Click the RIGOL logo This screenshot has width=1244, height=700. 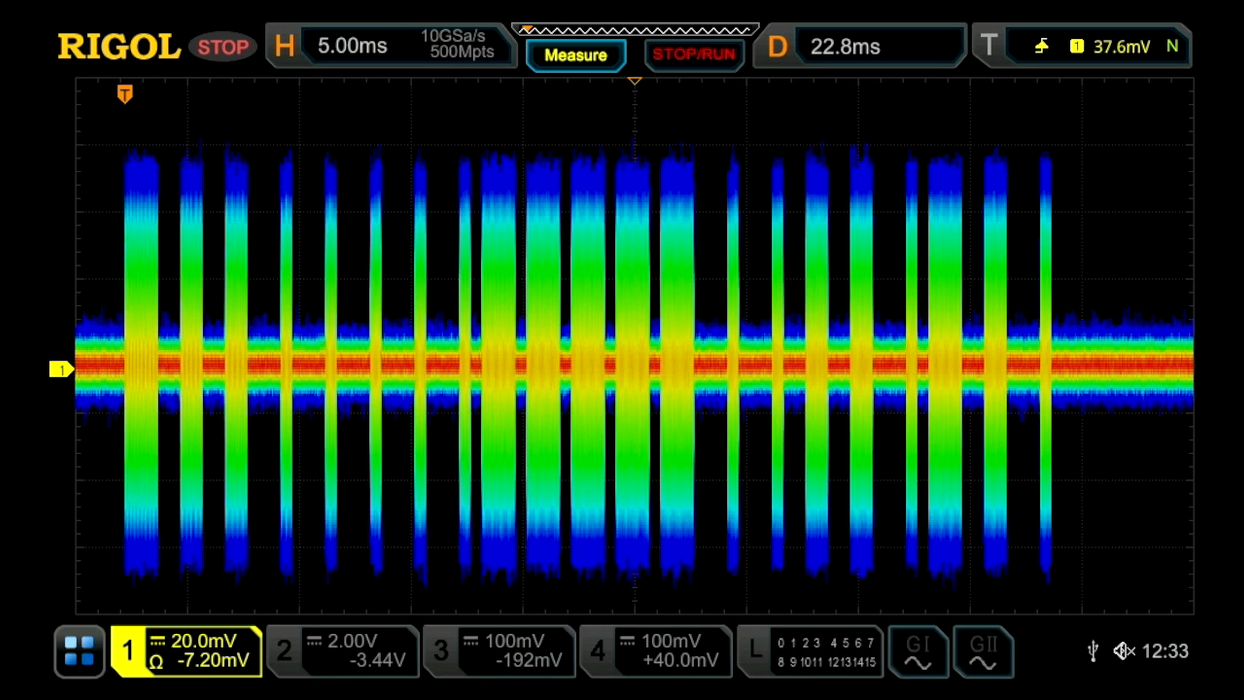tap(118, 46)
